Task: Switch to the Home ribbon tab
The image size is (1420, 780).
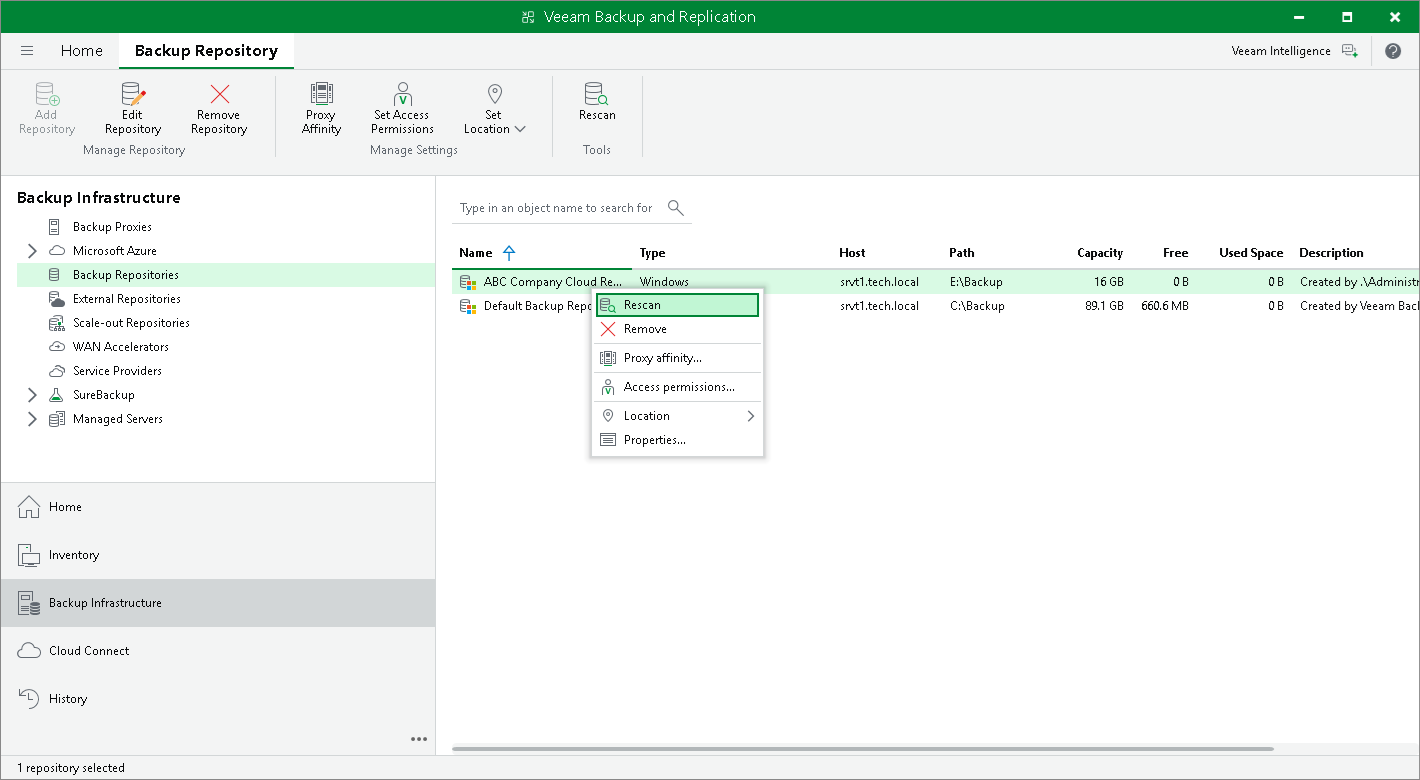Action: [81, 51]
